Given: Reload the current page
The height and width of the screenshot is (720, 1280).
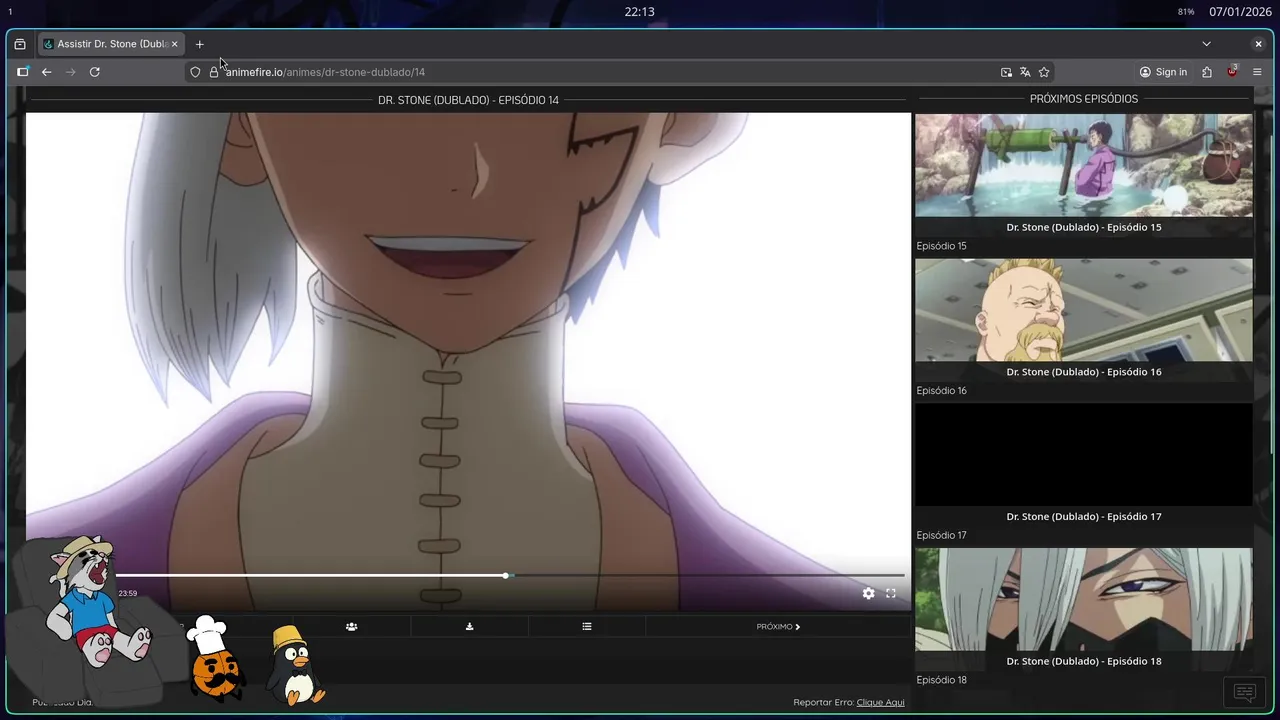Looking at the screenshot, I should pyautogui.click(x=94, y=72).
